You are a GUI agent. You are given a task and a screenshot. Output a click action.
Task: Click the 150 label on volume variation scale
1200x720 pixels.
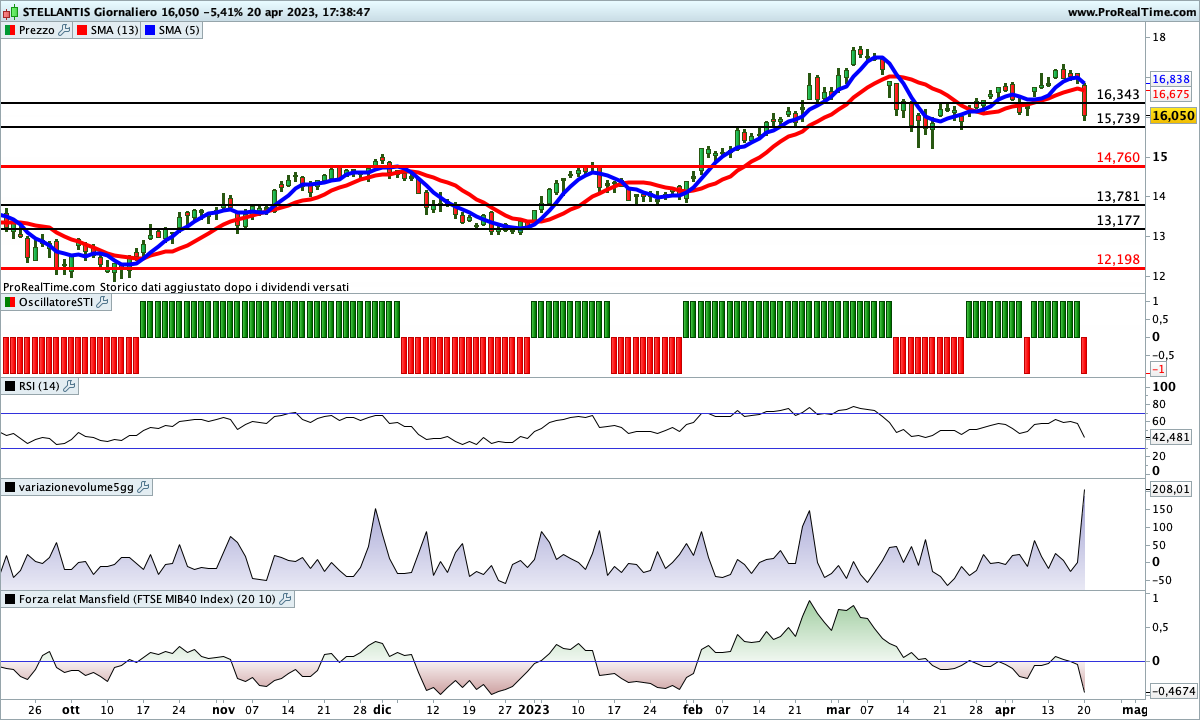point(1162,509)
